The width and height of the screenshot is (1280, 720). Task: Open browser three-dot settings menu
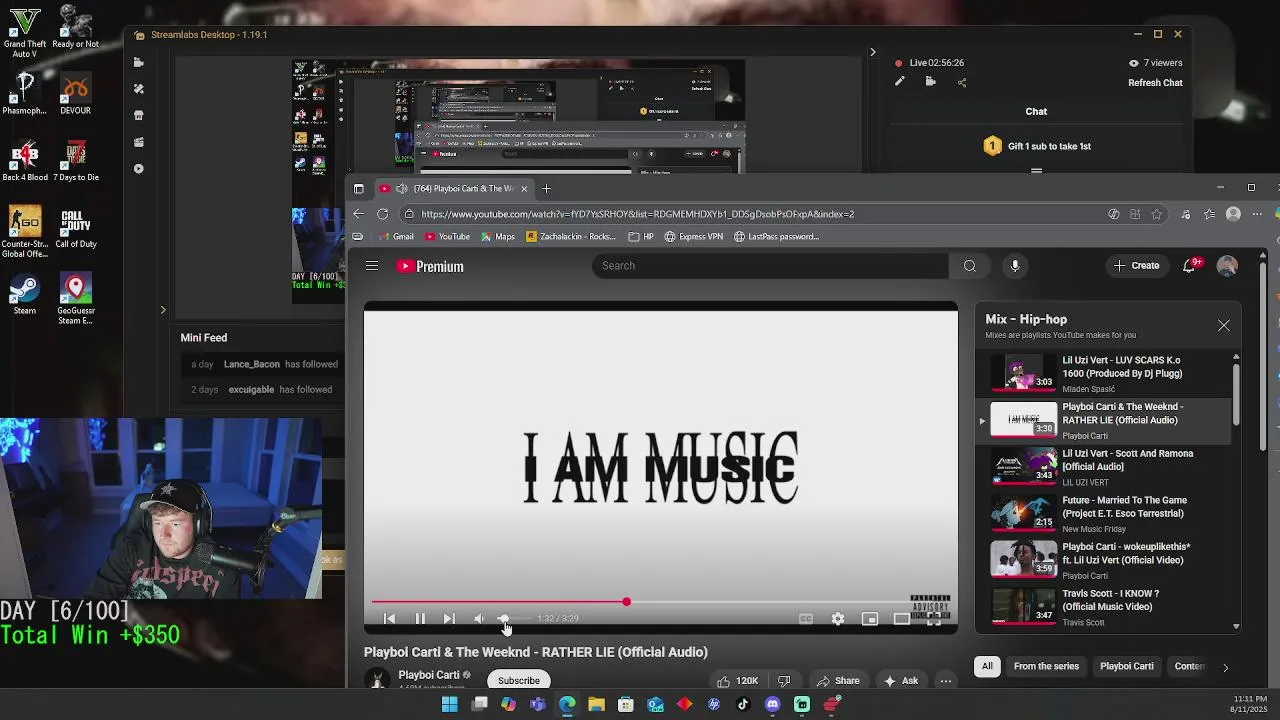(1257, 214)
